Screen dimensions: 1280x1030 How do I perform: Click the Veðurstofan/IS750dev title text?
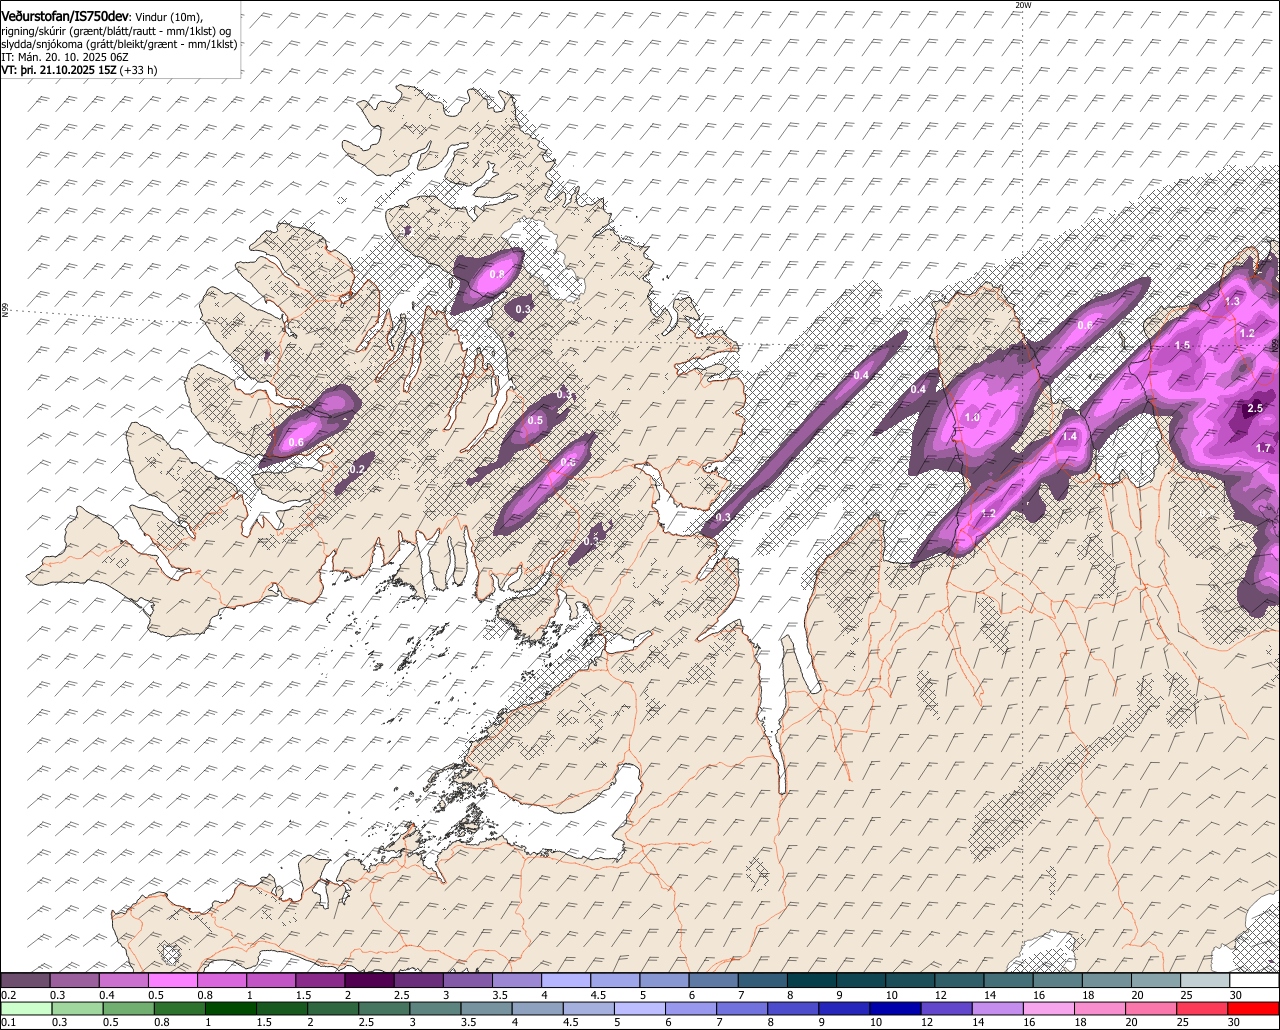coord(65,17)
